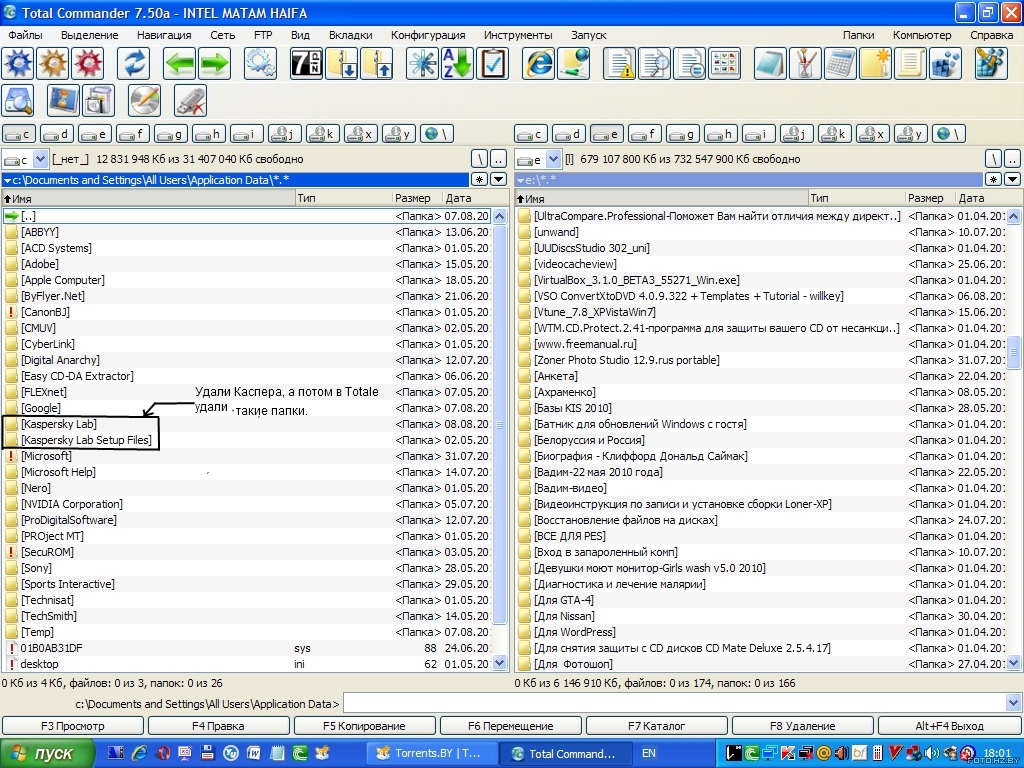Click the Alt+F4 Выход button
The height and width of the screenshot is (768, 1024).
coord(950,726)
